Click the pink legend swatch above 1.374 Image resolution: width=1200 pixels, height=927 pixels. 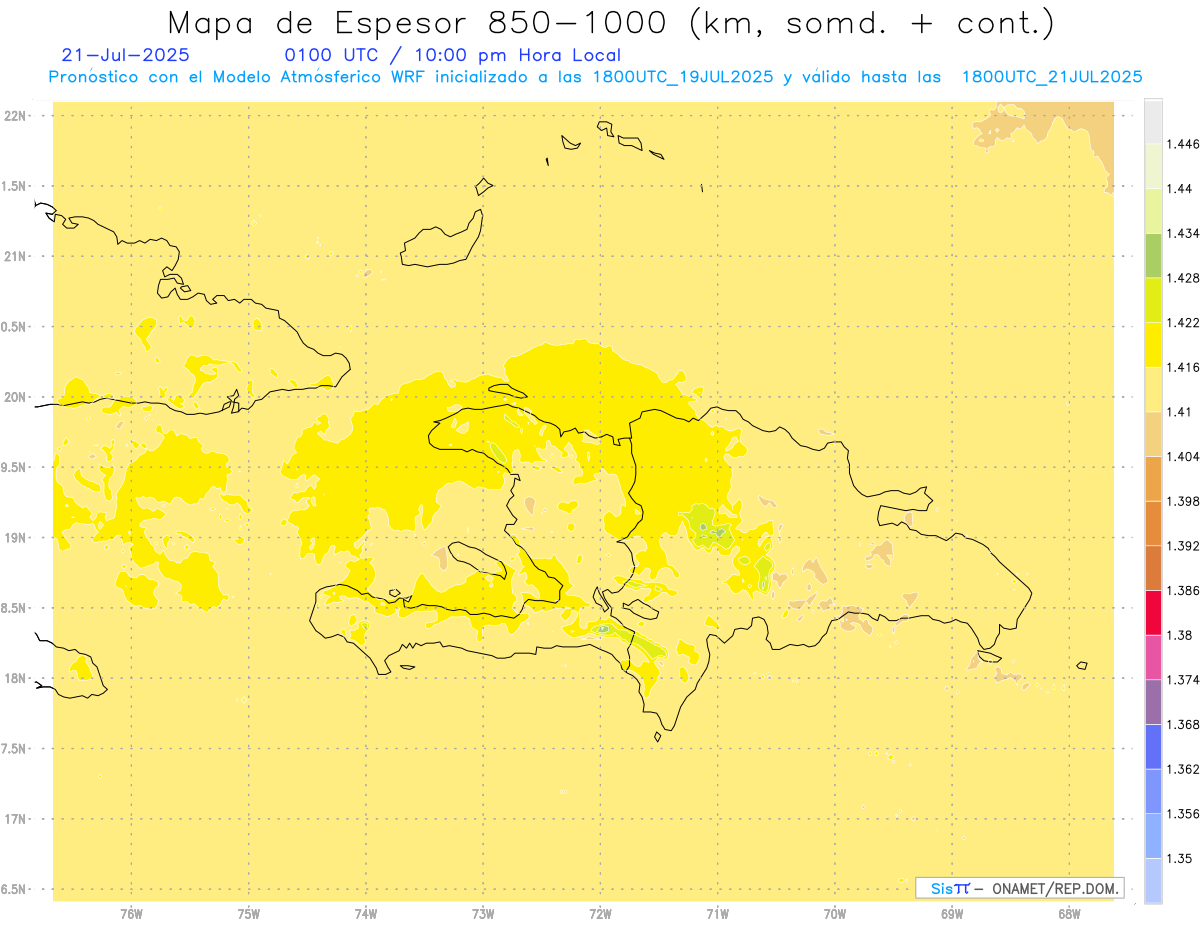[1153, 657]
